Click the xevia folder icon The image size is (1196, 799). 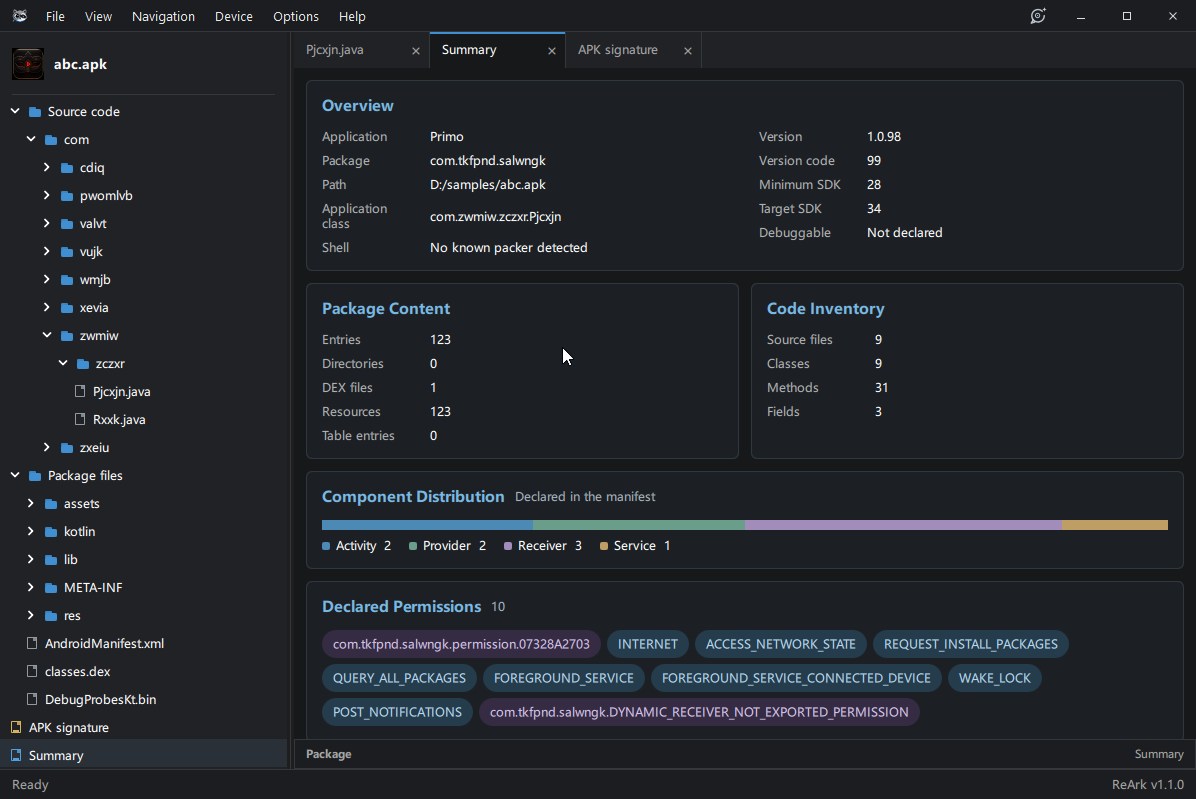click(x=67, y=308)
